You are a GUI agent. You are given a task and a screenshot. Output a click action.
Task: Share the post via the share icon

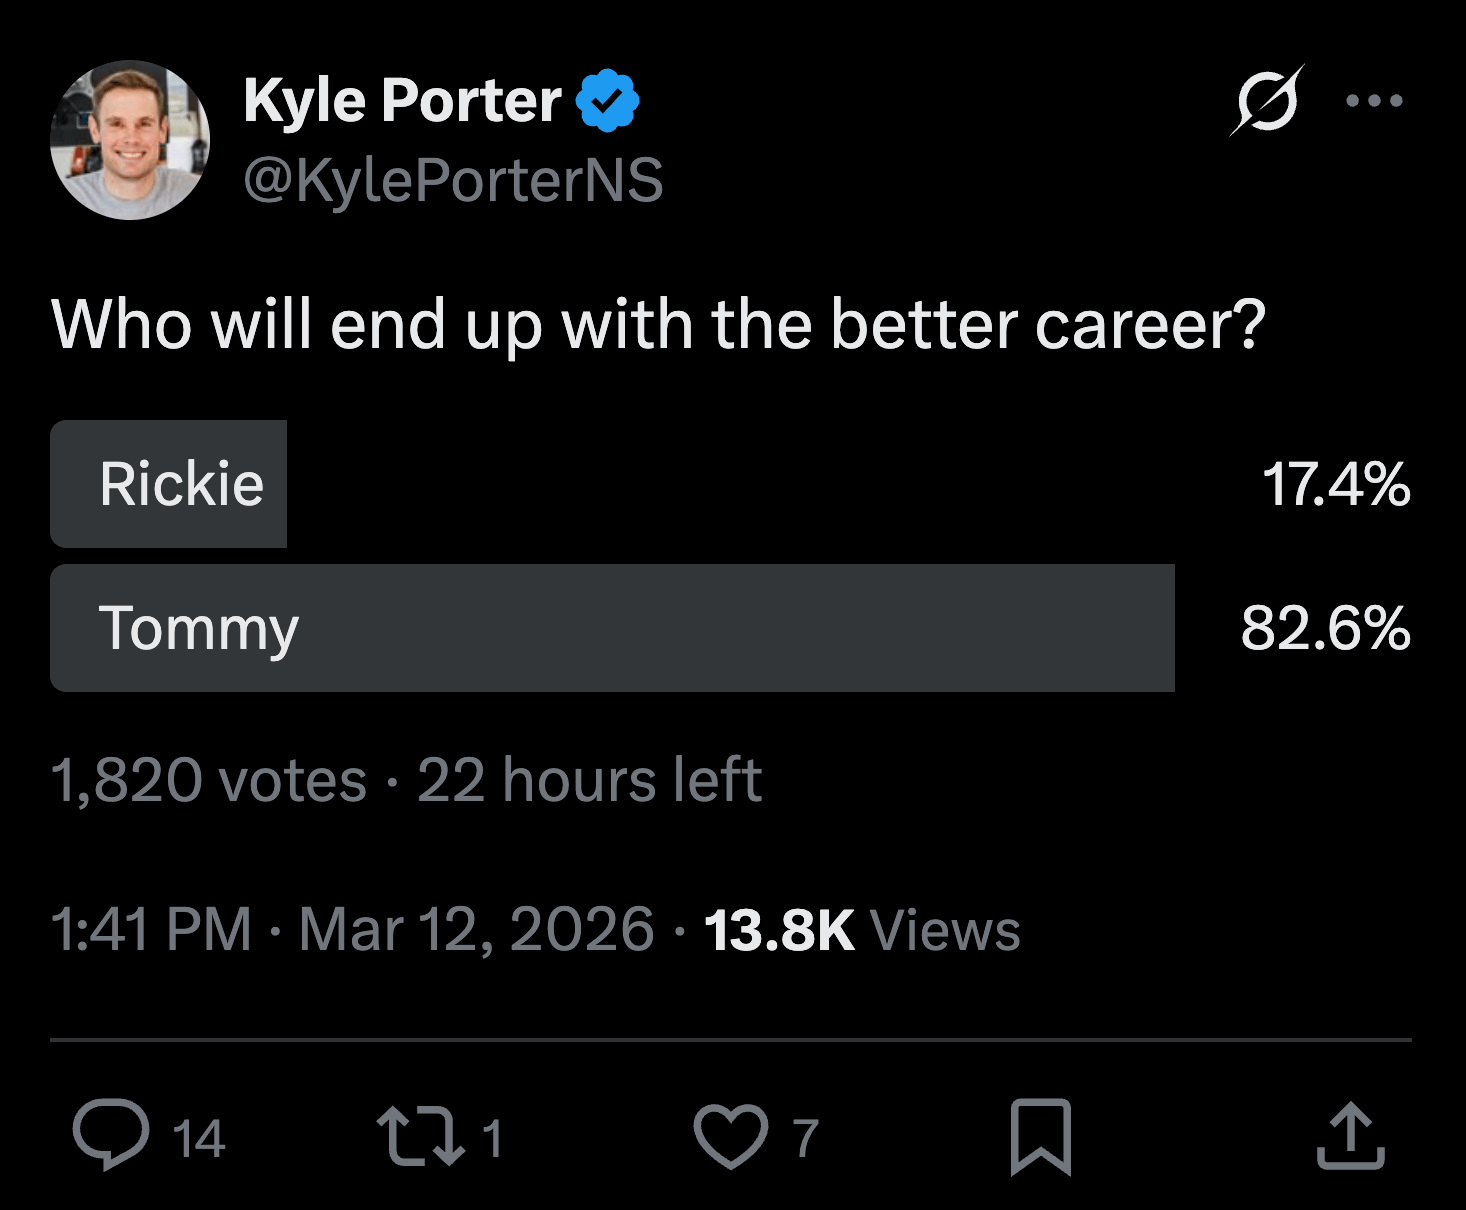[x=1350, y=1136]
